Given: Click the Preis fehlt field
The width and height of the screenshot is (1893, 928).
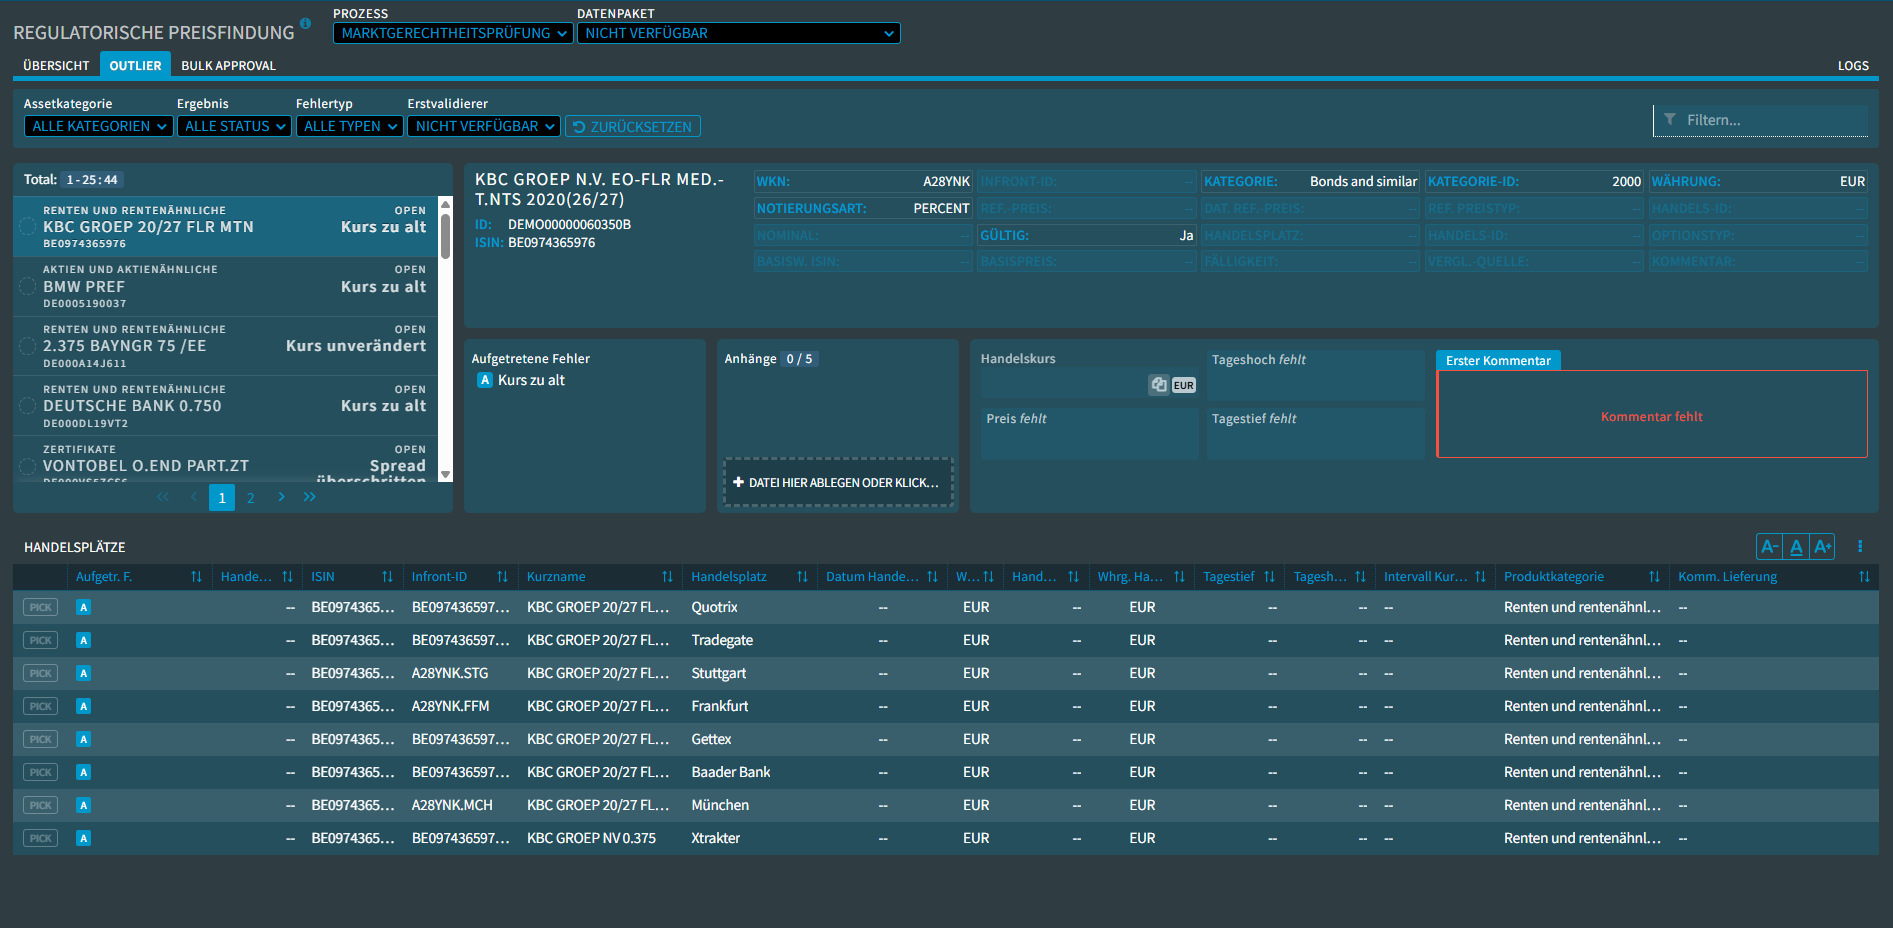Looking at the screenshot, I should (1090, 433).
